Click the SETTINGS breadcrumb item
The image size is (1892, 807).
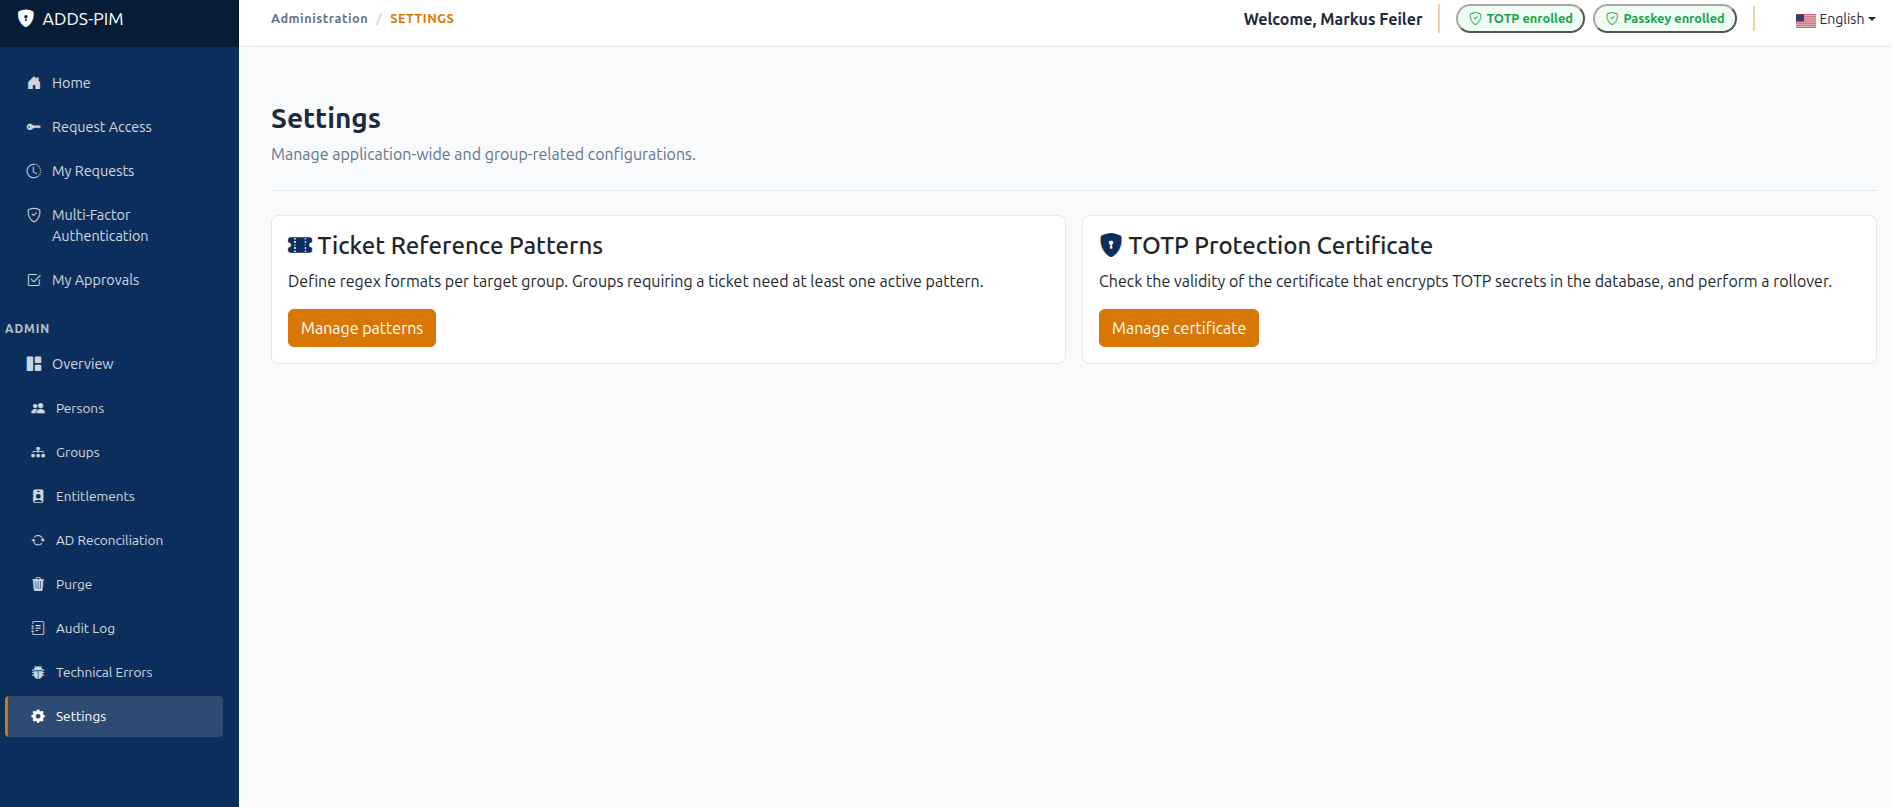point(422,18)
